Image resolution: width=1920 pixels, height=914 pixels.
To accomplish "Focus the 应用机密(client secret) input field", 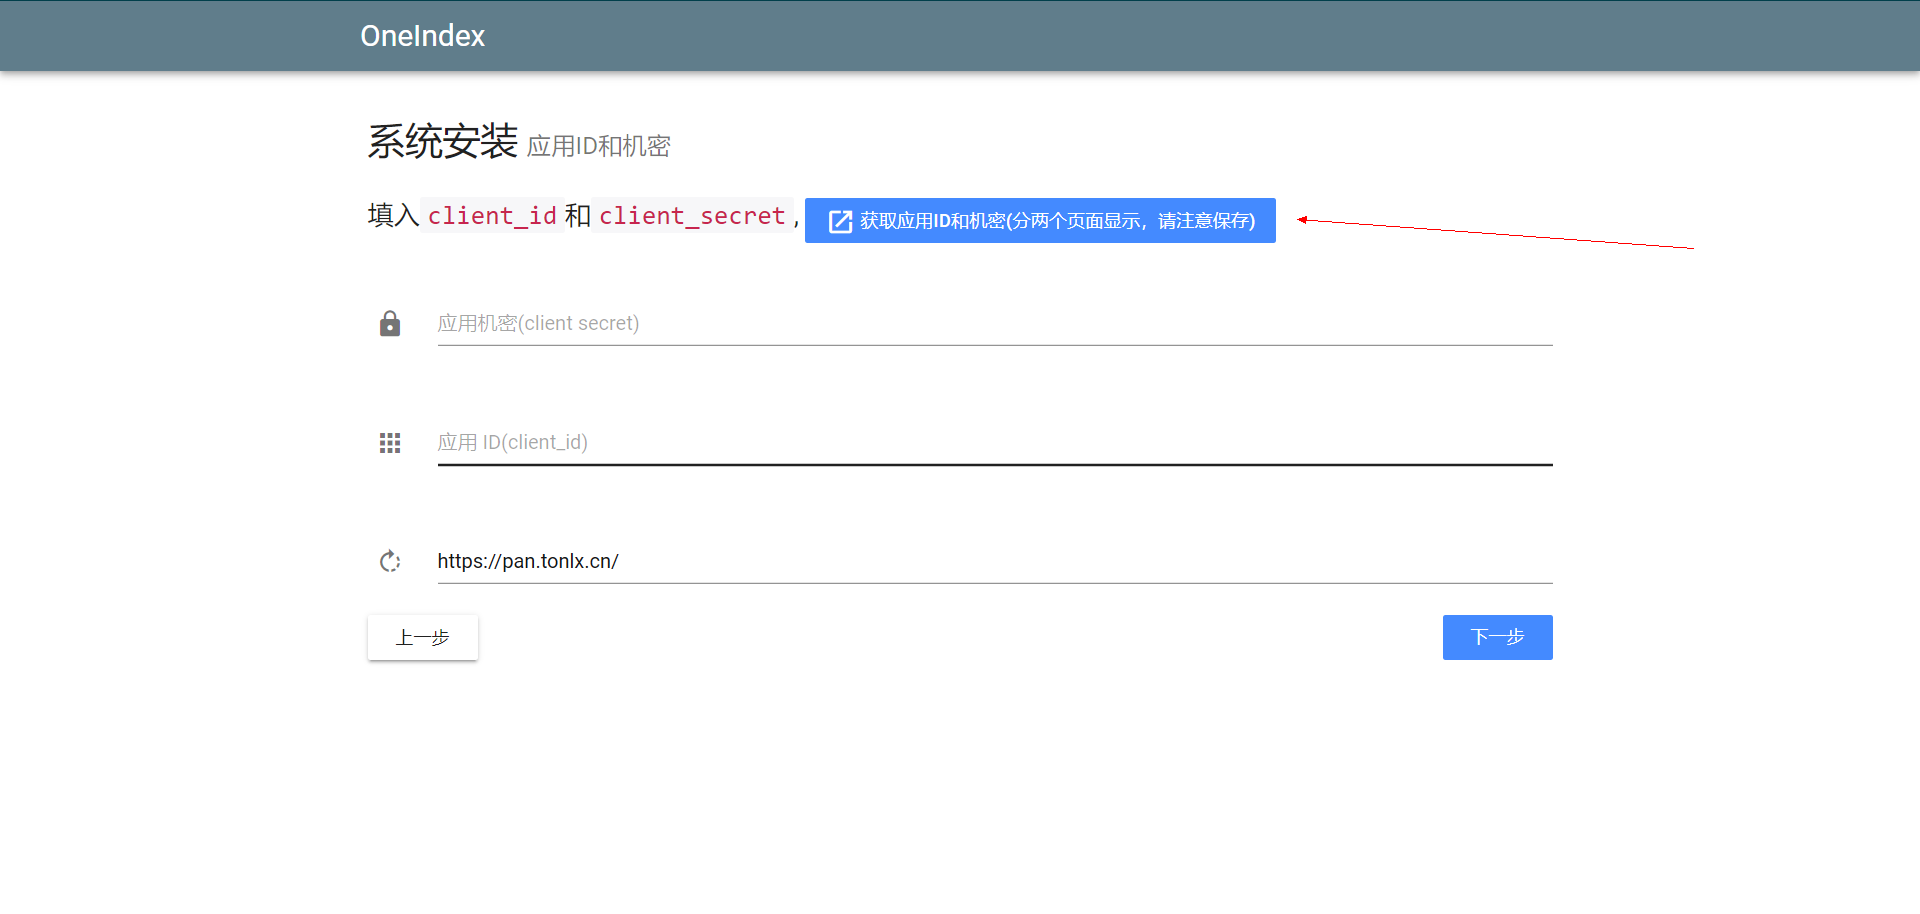I will (995, 323).
